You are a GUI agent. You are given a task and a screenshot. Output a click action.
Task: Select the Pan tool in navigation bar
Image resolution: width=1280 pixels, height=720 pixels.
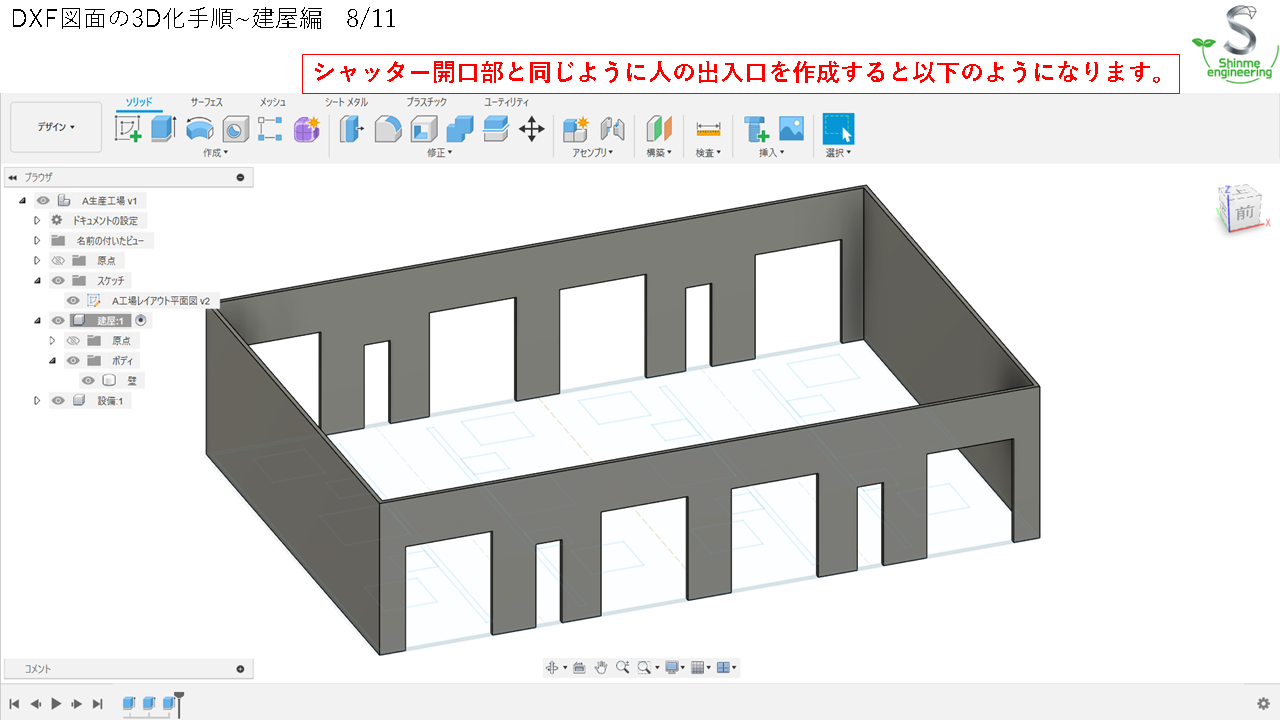pyautogui.click(x=601, y=667)
